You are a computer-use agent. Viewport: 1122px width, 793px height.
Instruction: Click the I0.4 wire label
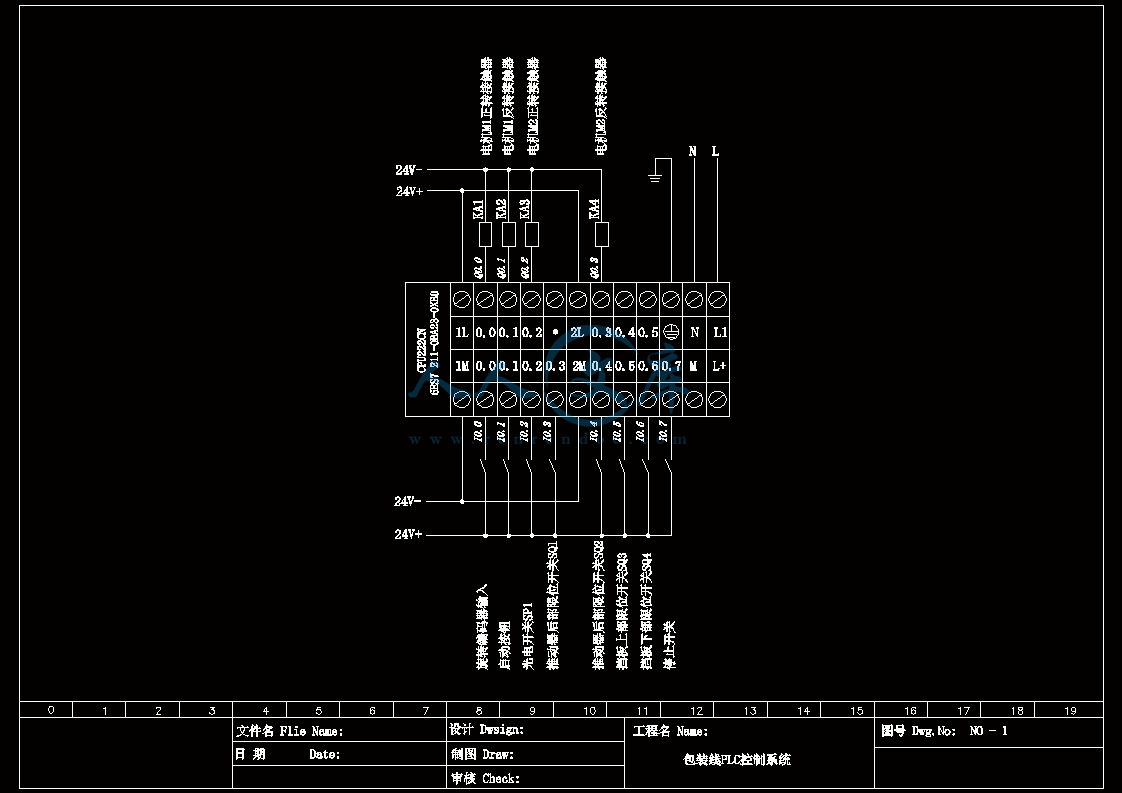click(594, 431)
